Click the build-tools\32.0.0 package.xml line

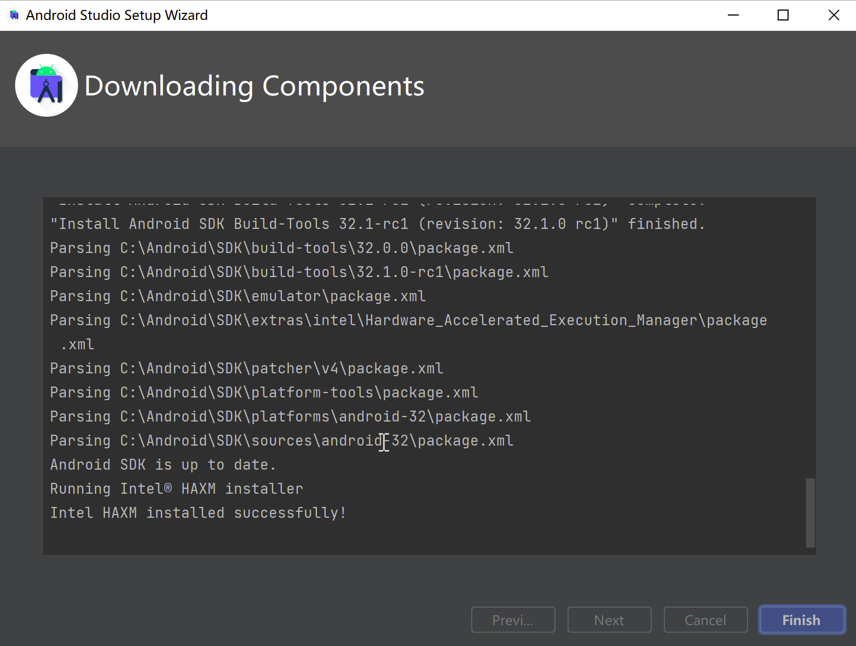281,249
